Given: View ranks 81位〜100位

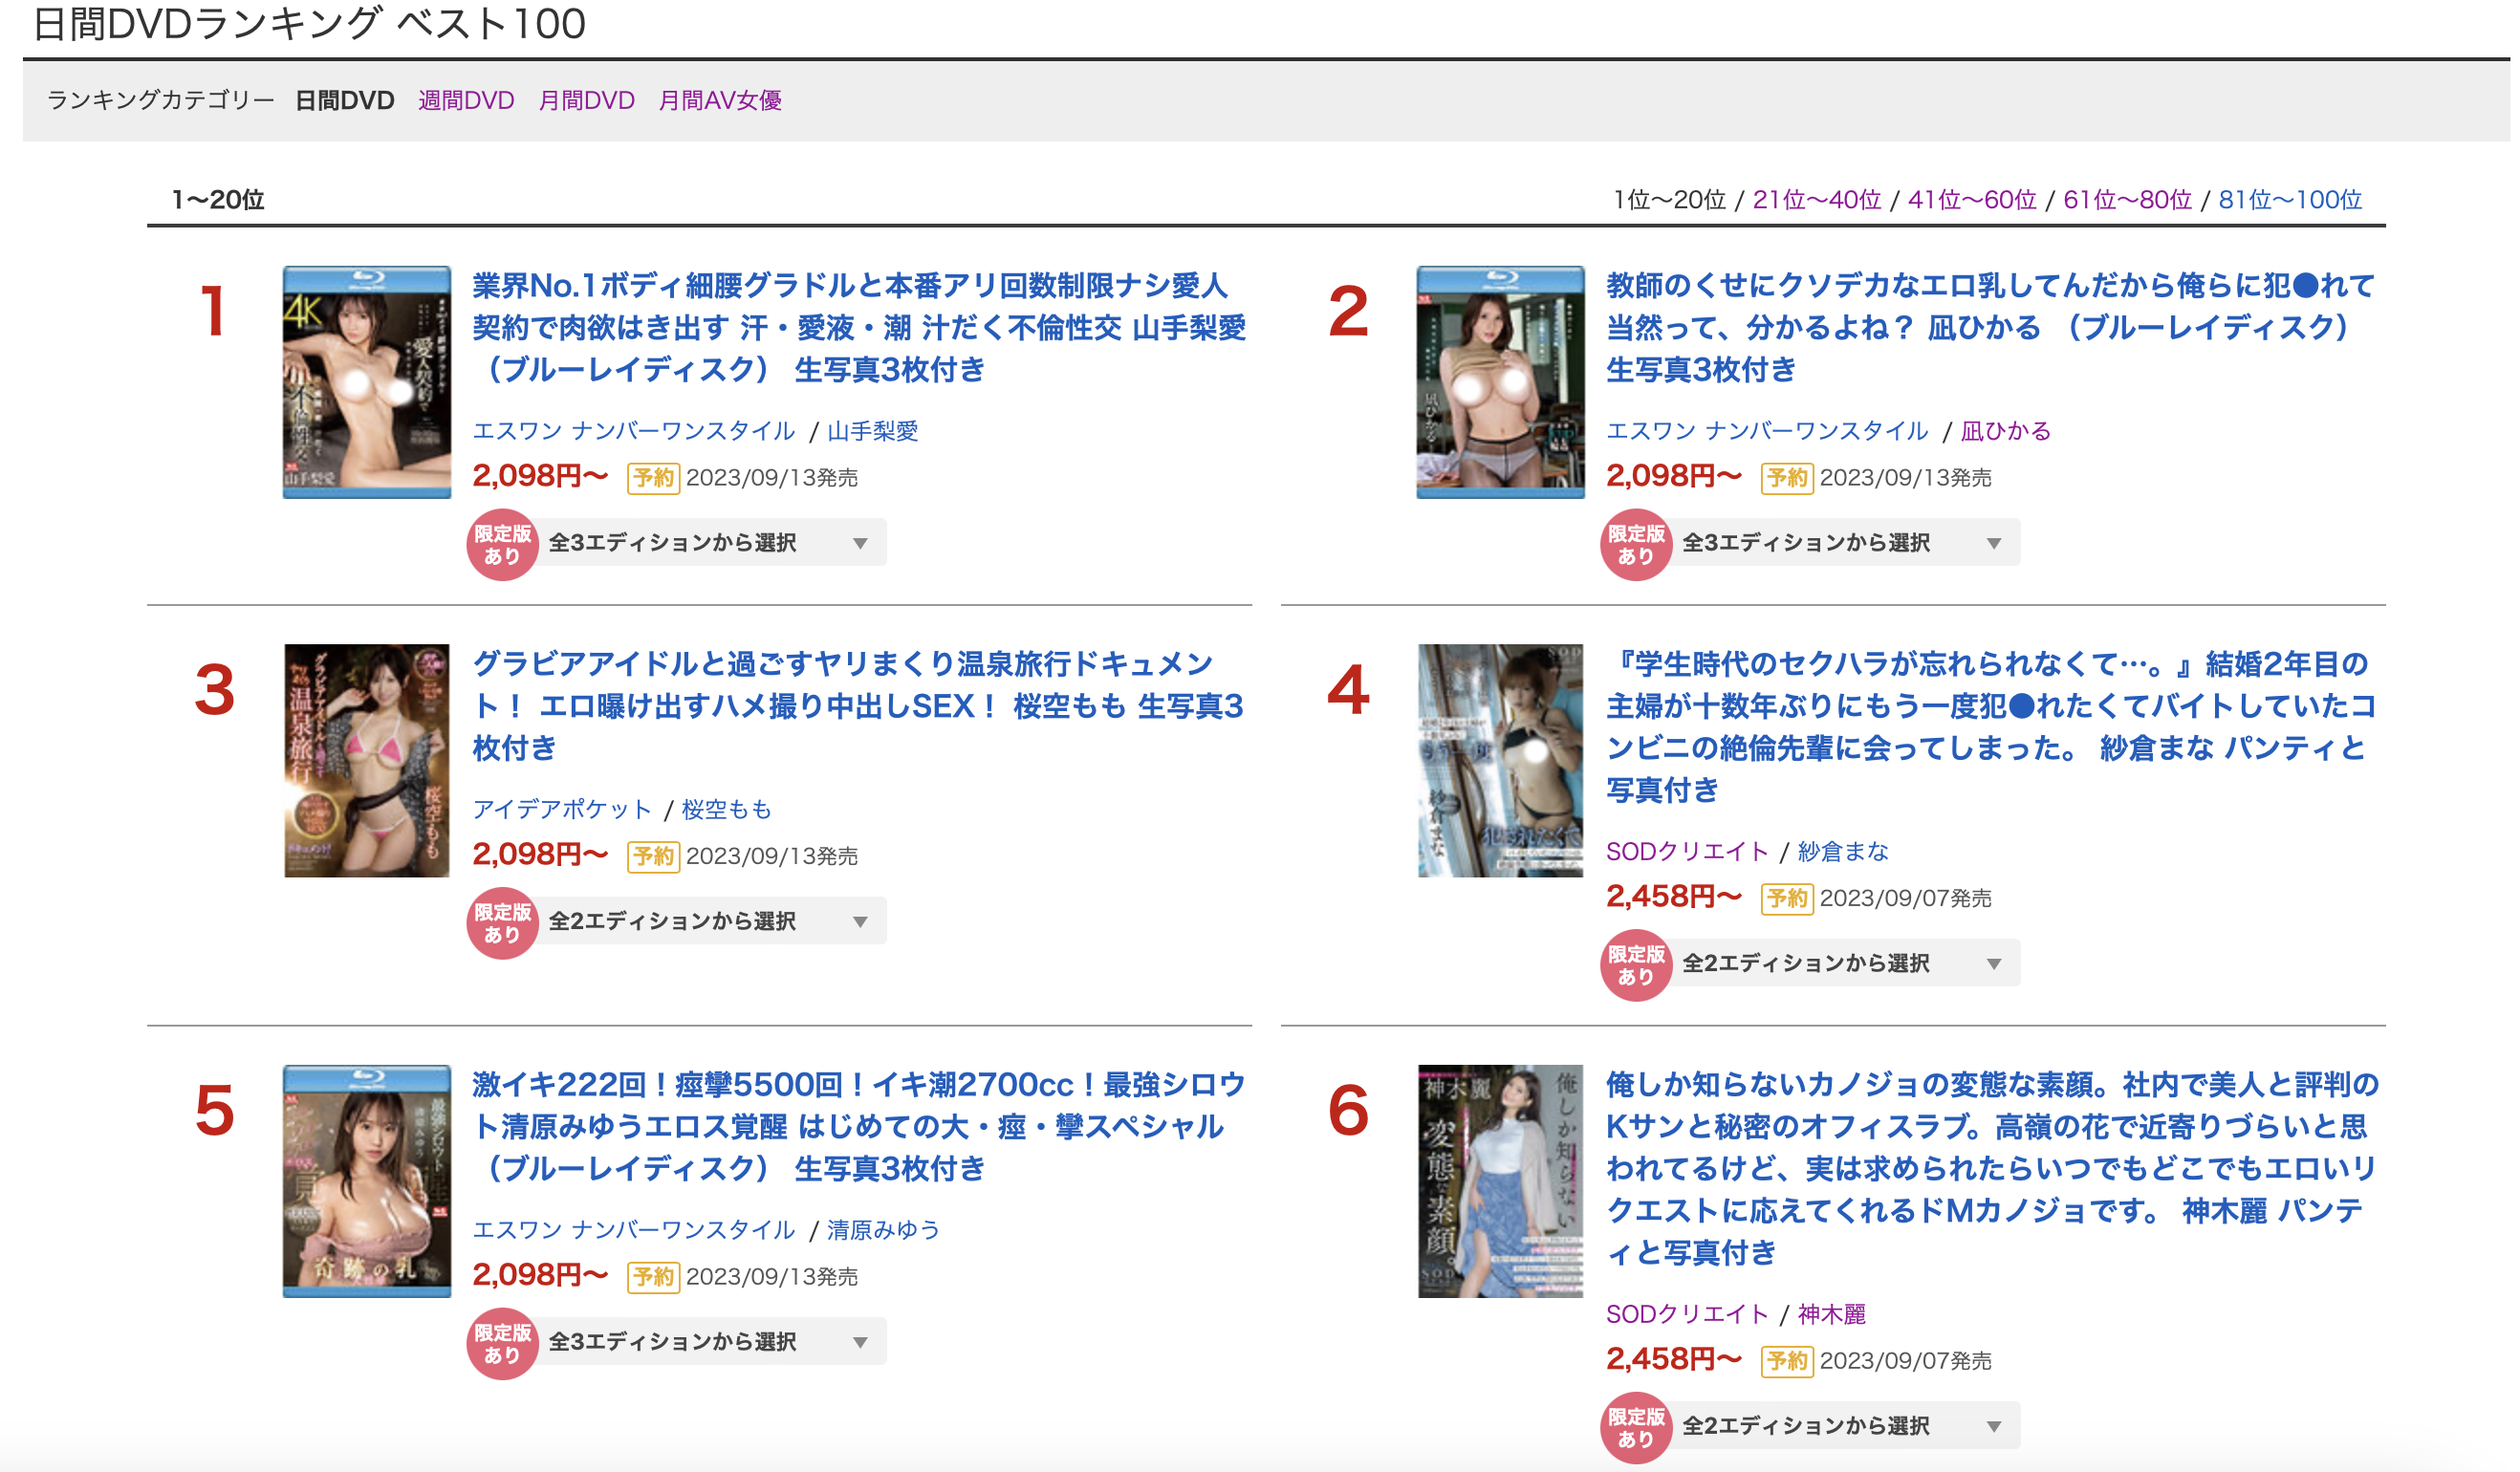Looking at the screenshot, I should tap(2290, 200).
